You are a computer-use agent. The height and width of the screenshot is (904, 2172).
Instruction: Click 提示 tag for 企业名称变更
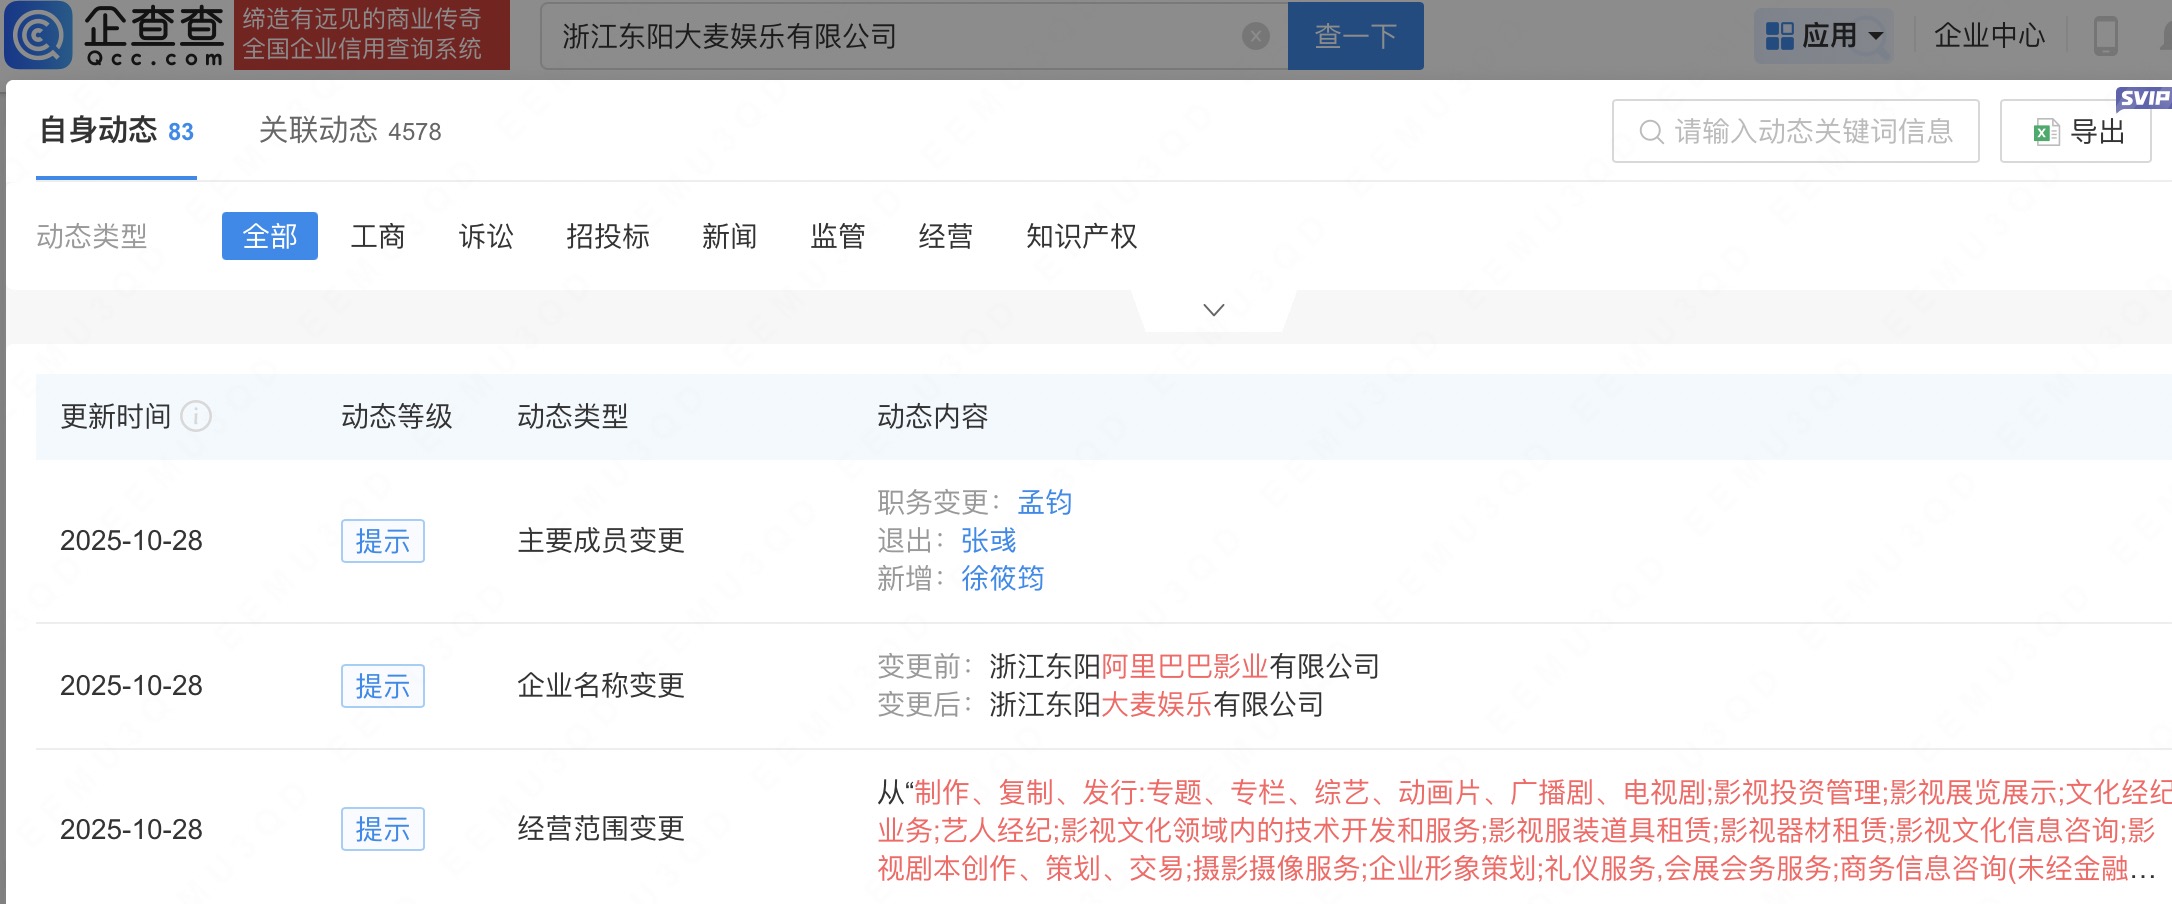pos(382,686)
